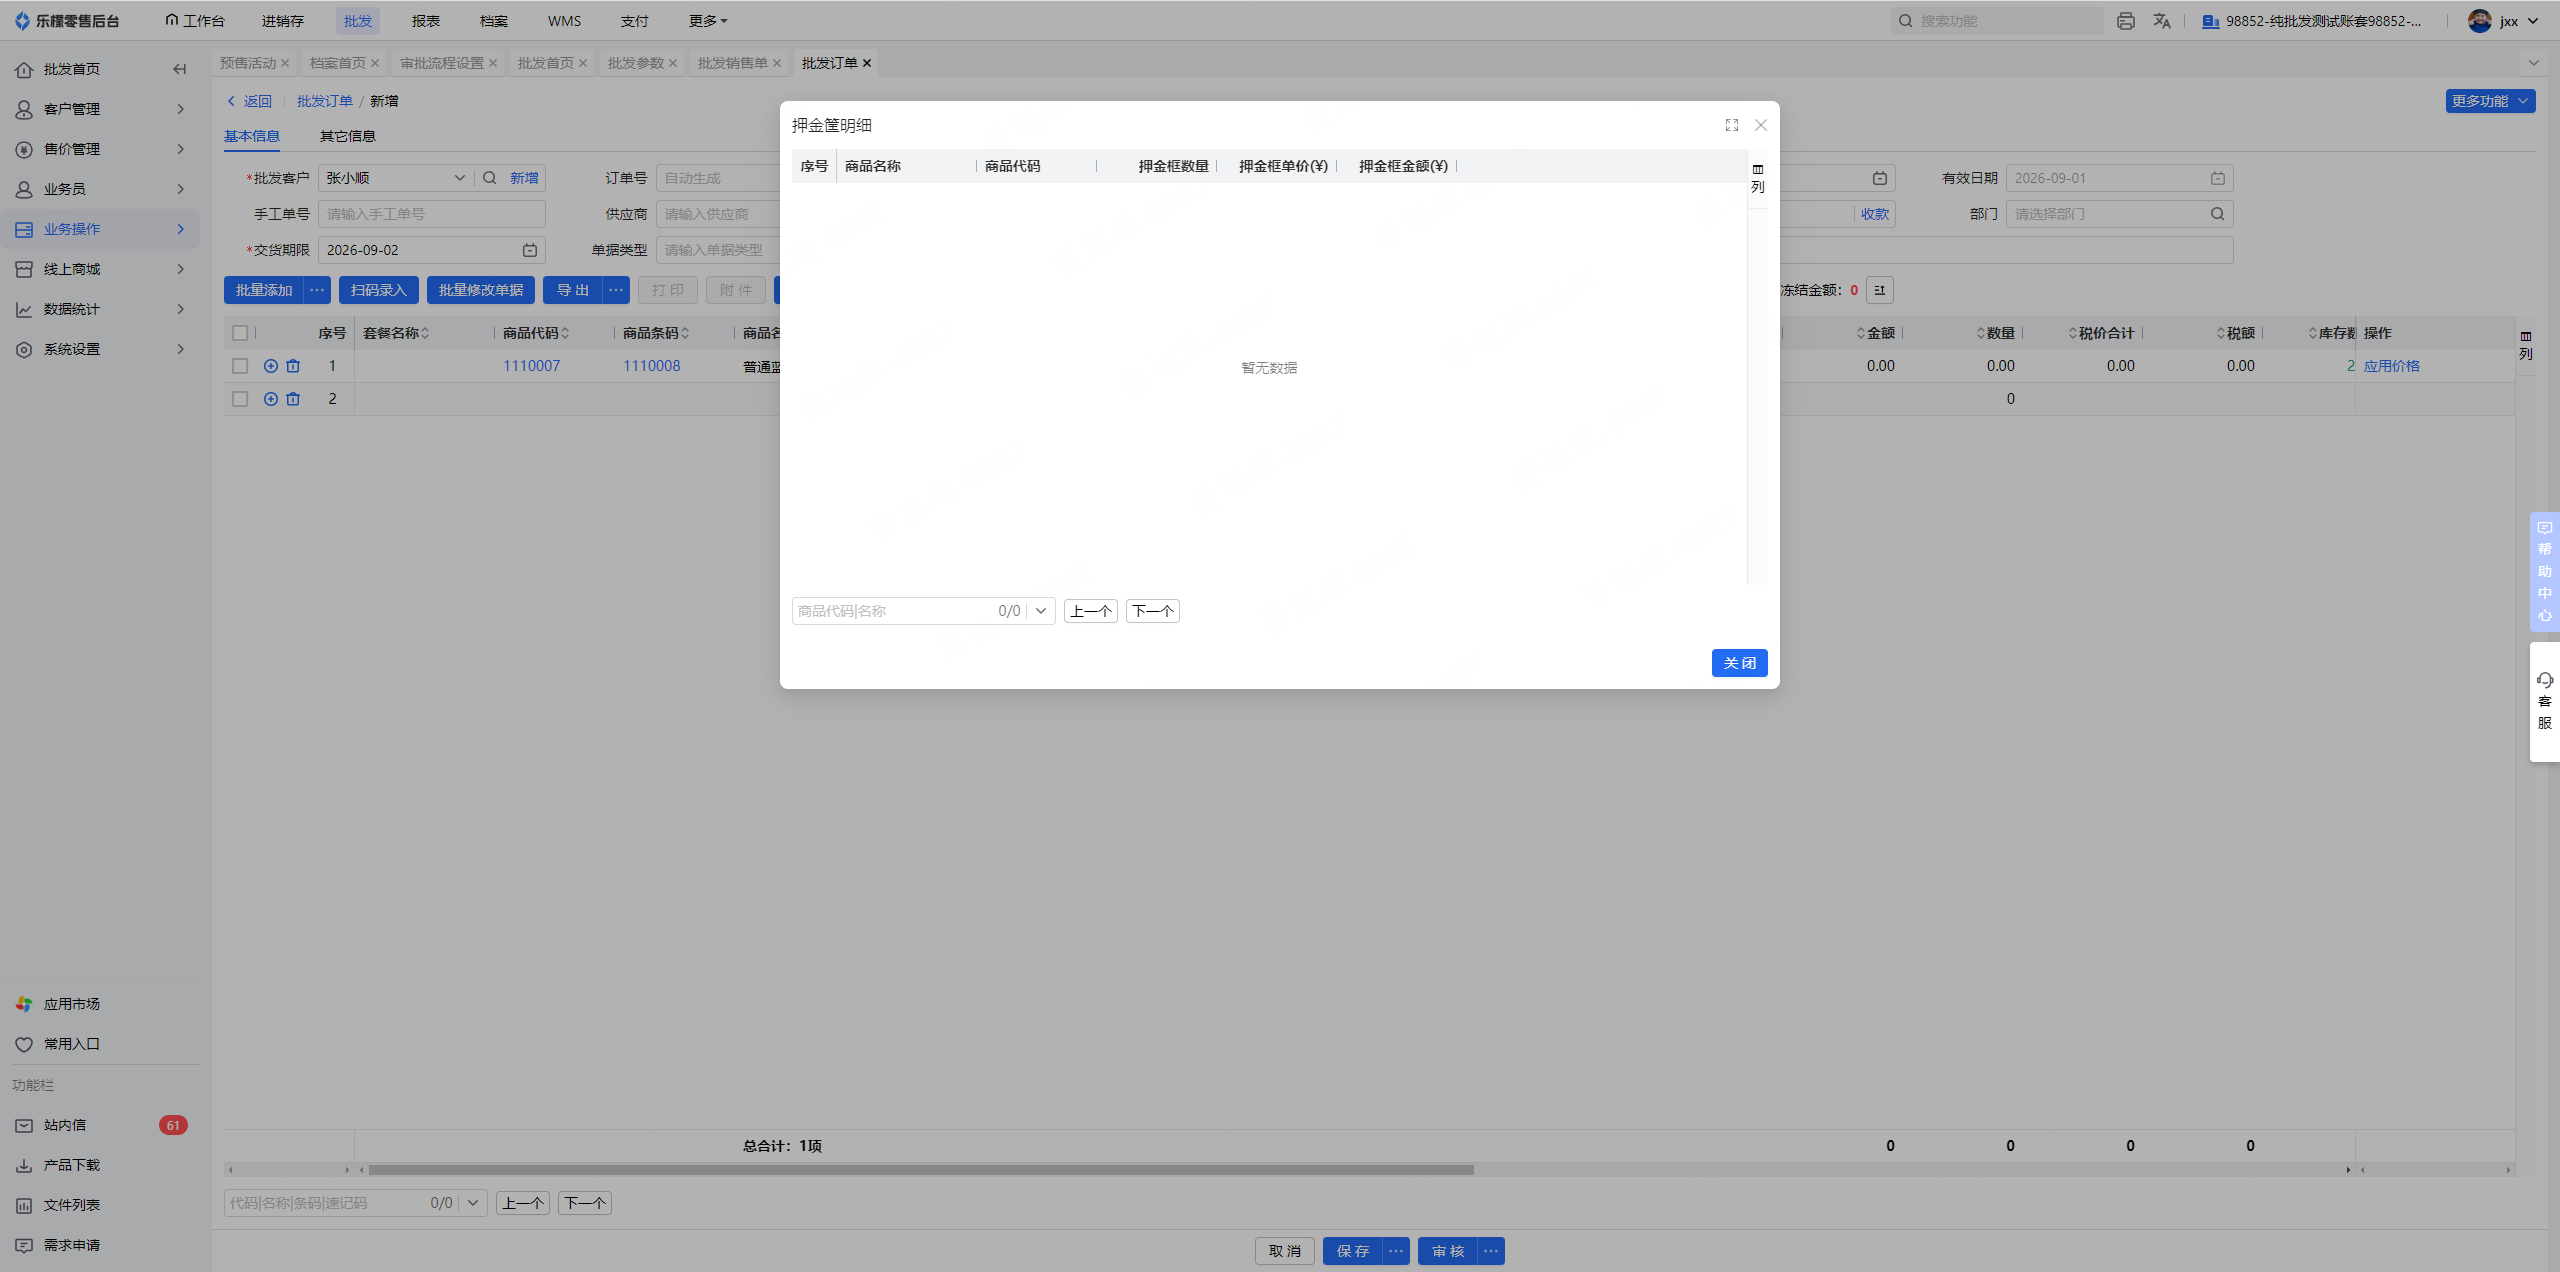The image size is (2560, 1272).
Task: Select all rows via header checkbox
Action: point(240,333)
